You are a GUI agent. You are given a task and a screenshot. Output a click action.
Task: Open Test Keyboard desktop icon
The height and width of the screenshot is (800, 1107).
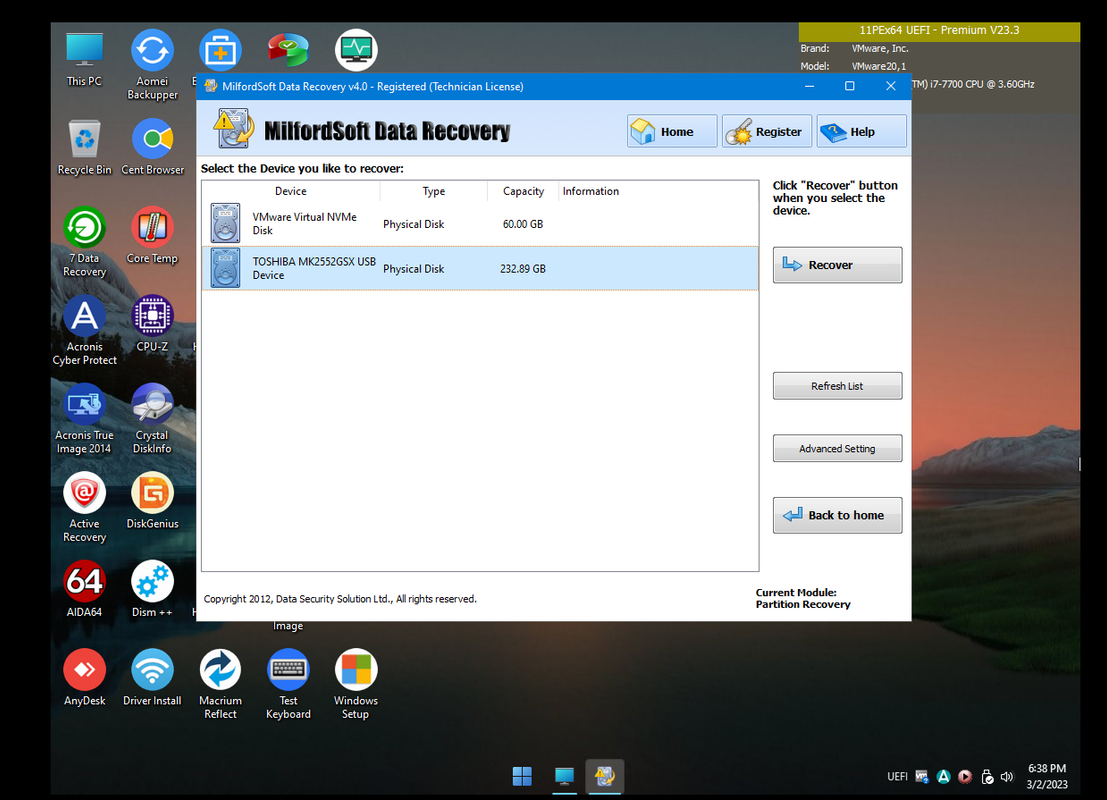[x=288, y=683]
